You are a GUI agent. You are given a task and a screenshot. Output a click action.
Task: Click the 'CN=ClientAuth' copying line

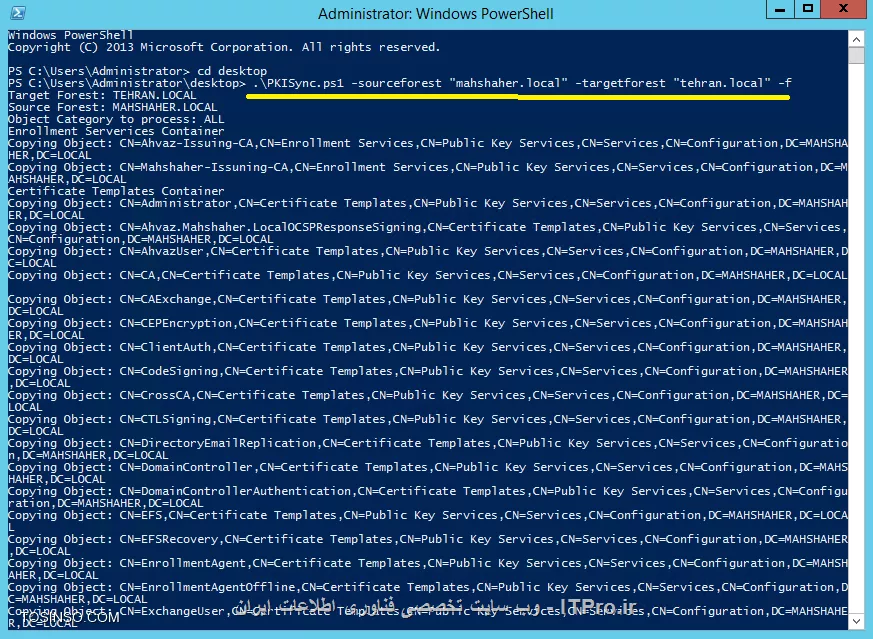coord(428,353)
